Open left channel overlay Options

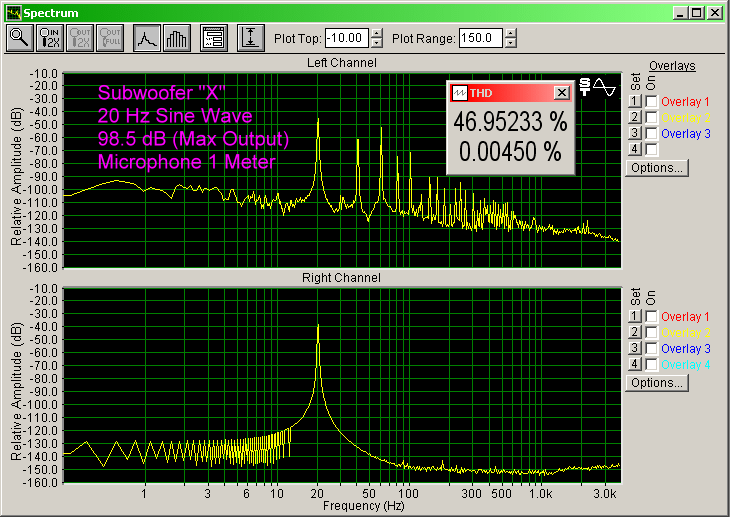tap(656, 167)
